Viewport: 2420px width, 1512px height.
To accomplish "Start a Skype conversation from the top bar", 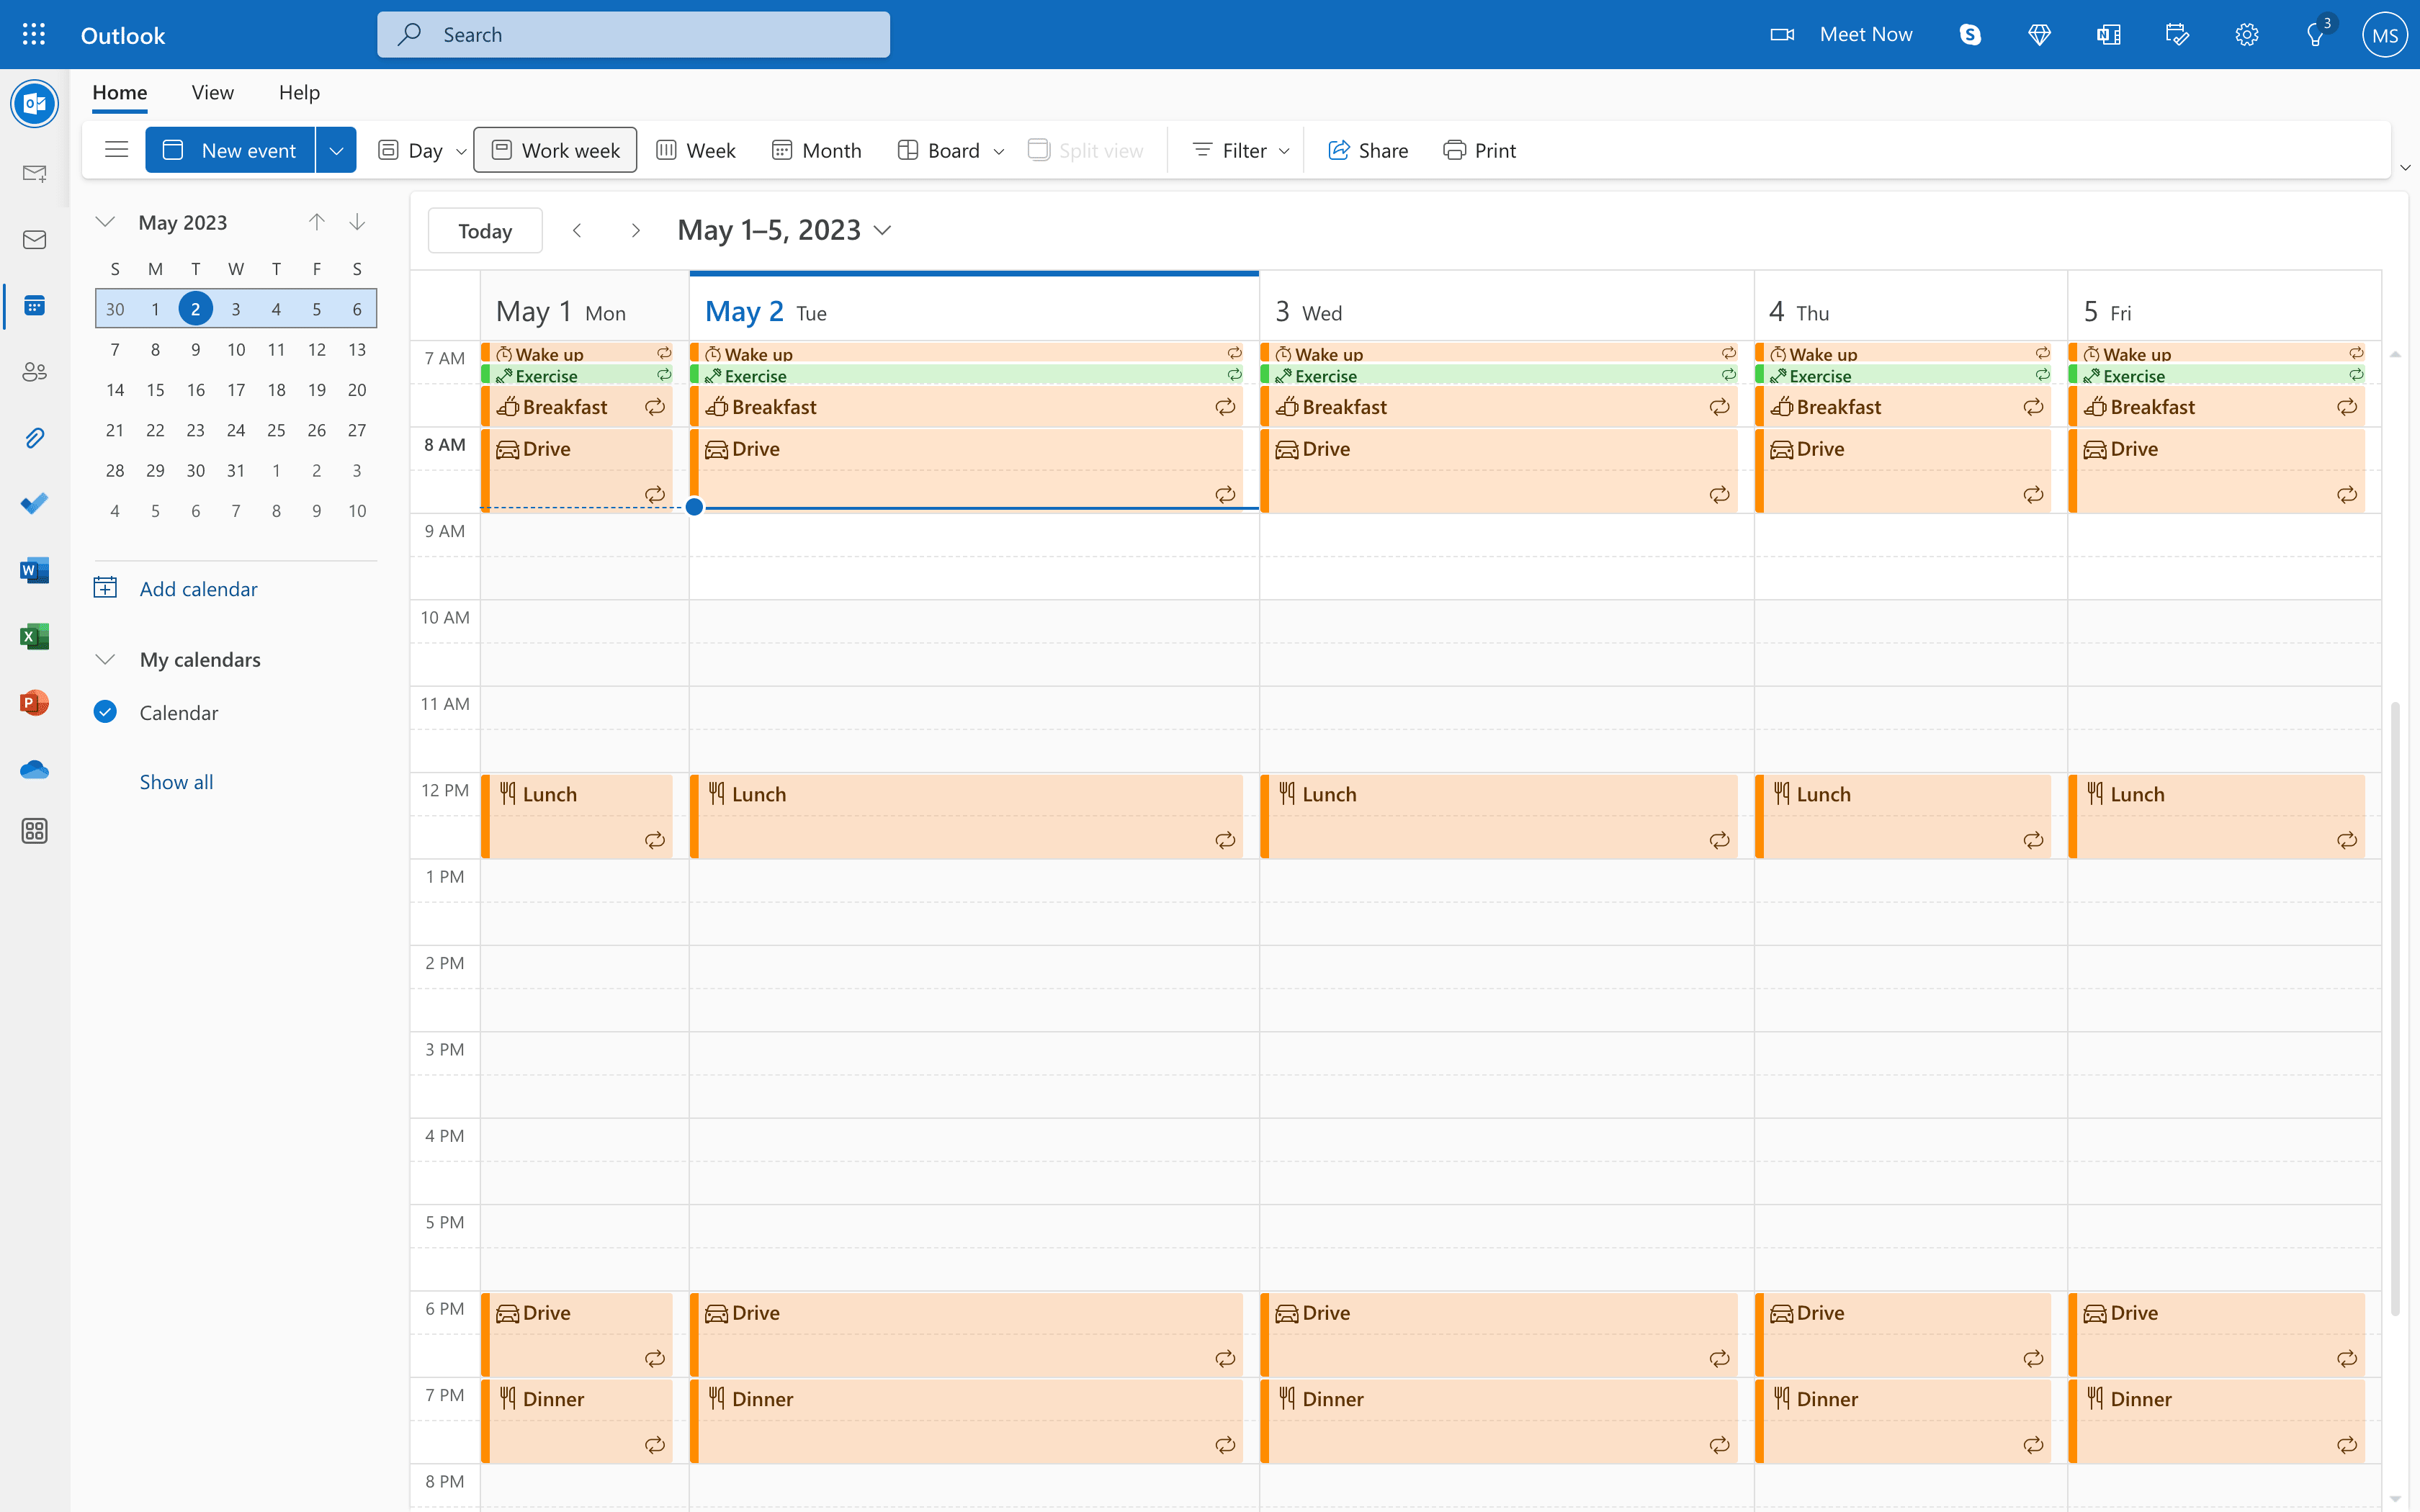I will pos(1969,34).
